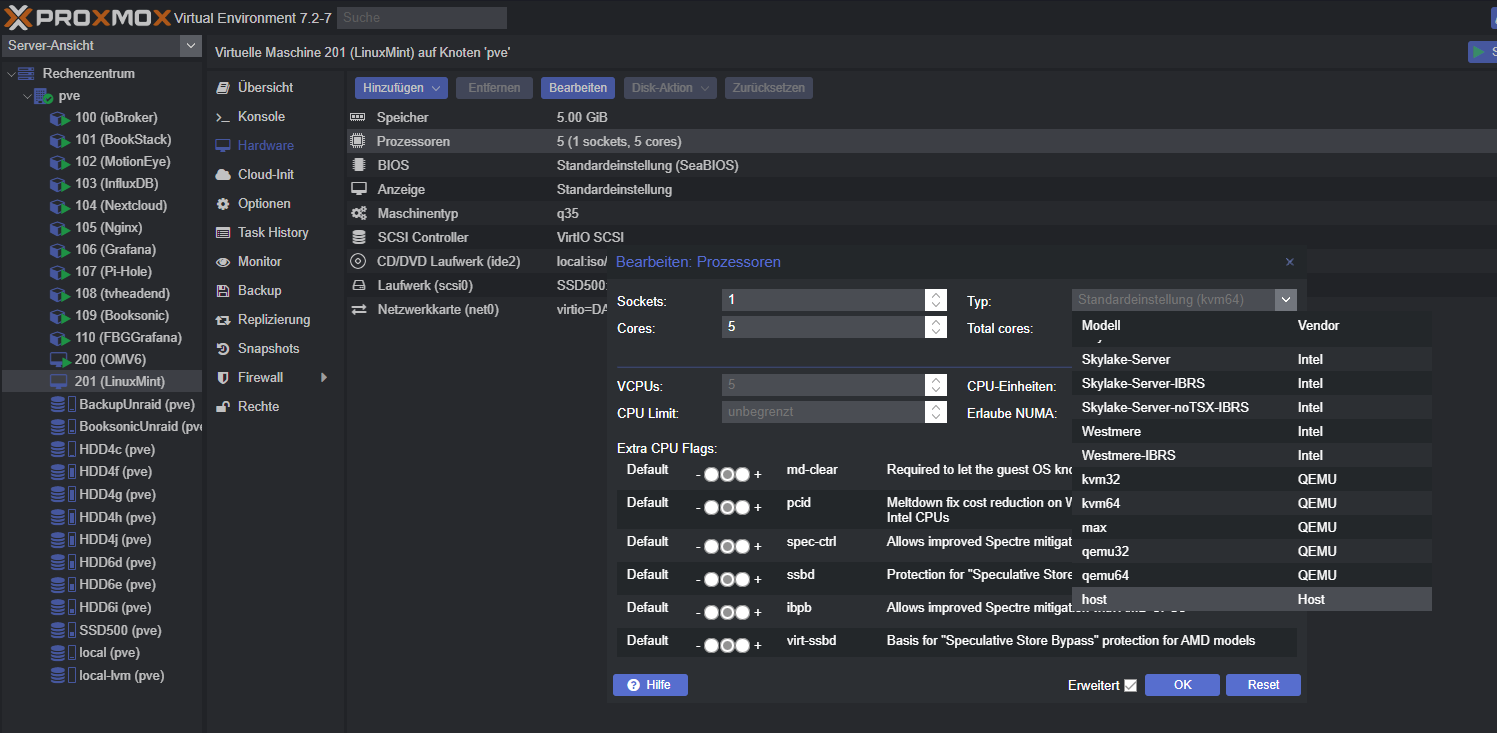Select stopped VM 200 (OMV6)

click(x=110, y=360)
